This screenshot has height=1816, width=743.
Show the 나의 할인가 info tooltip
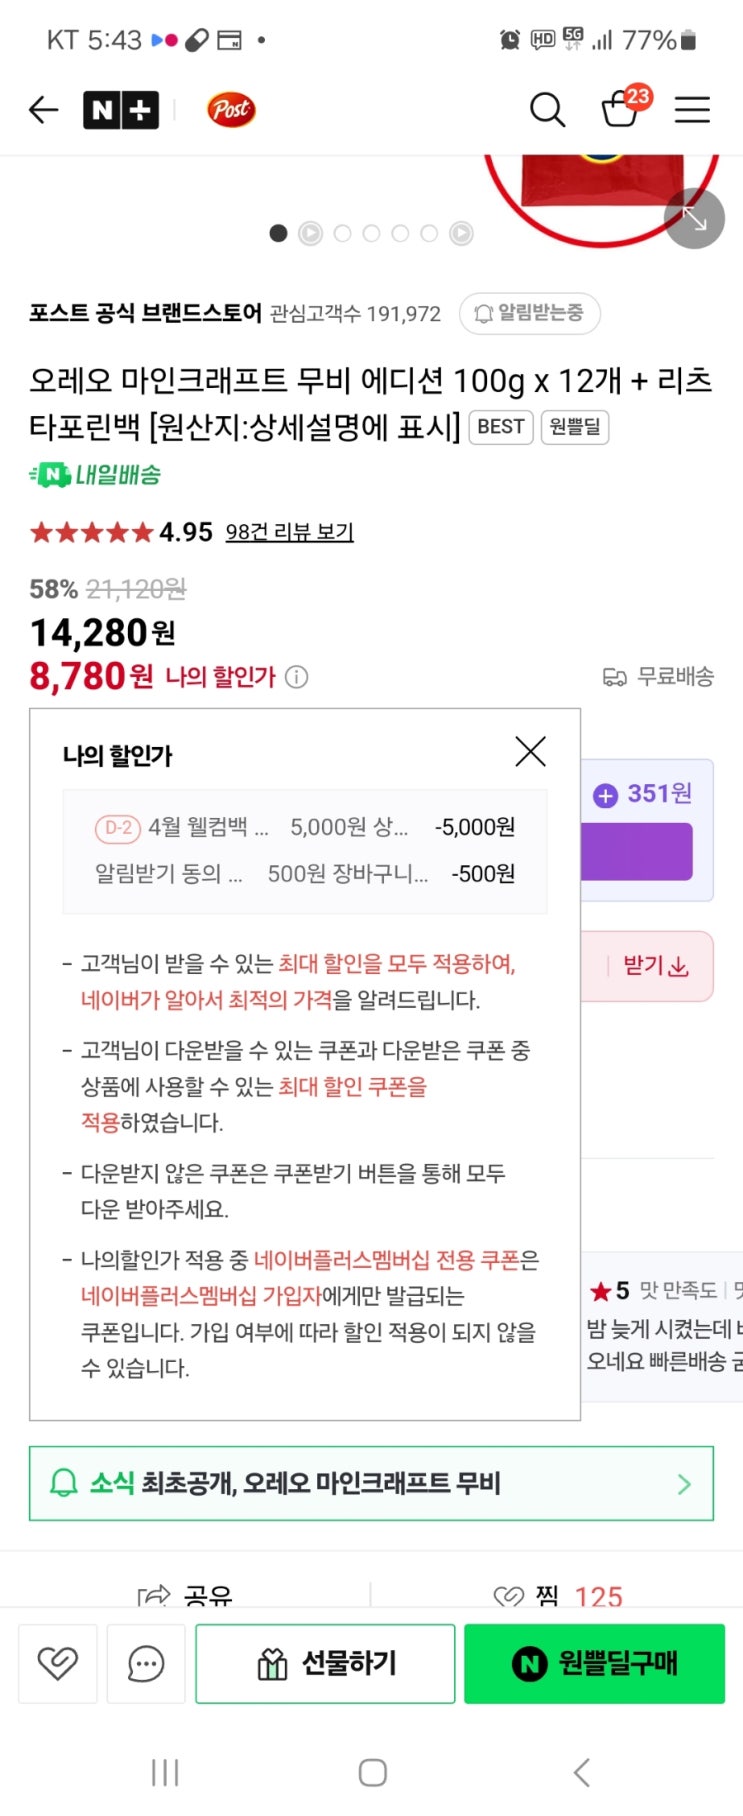[297, 677]
